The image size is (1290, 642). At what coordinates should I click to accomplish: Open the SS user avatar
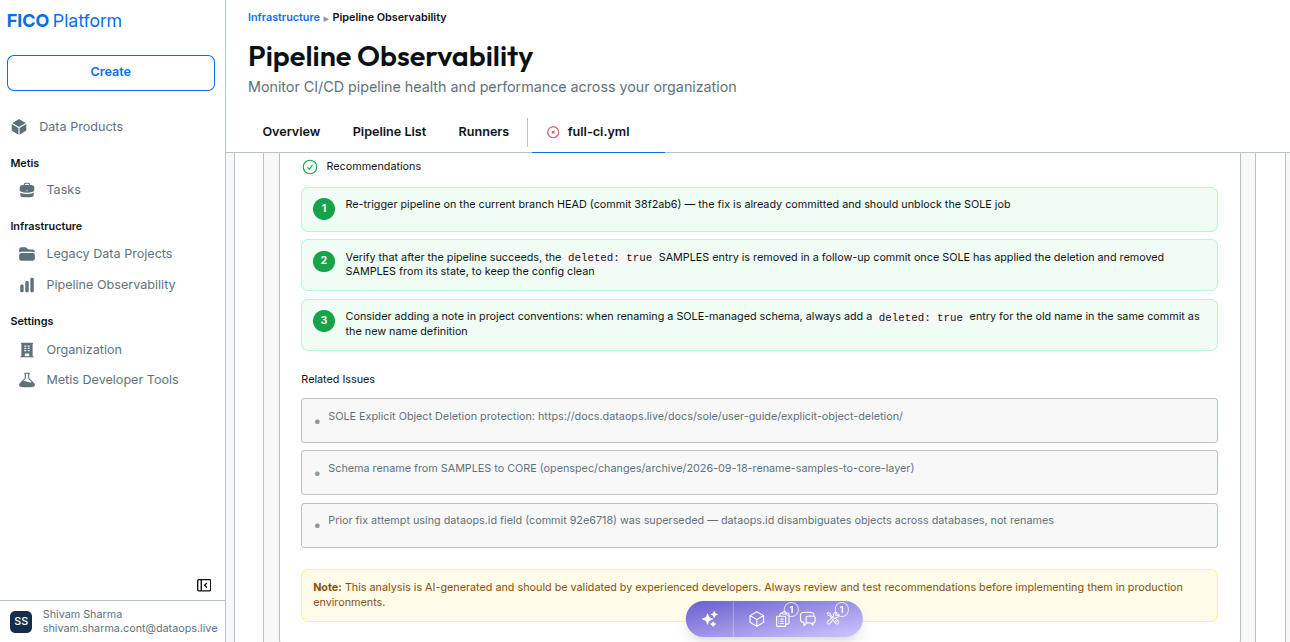coord(21,621)
